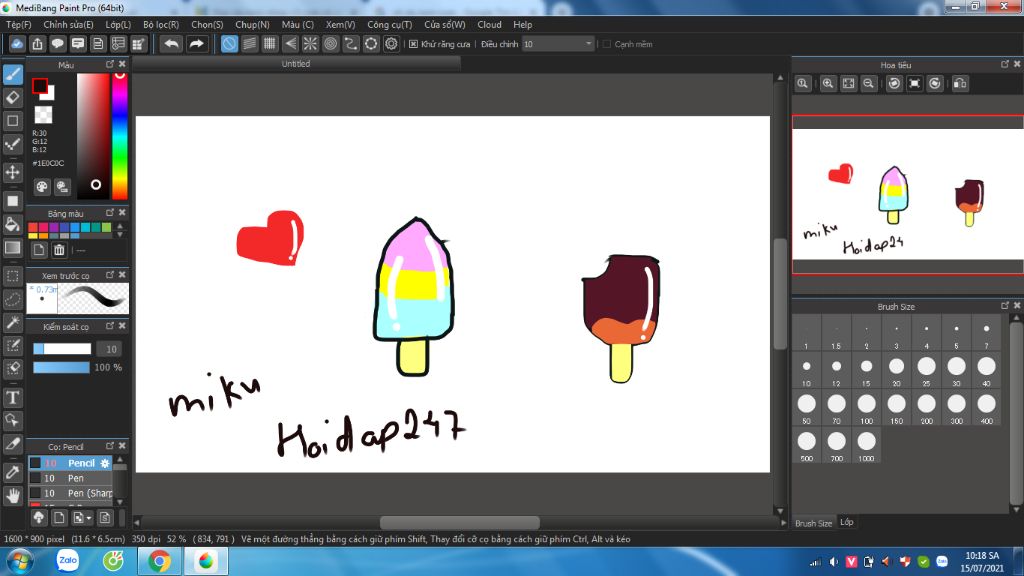Enable parallel lines snap
This screenshot has height=576, width=1024.
coord(249,44)
